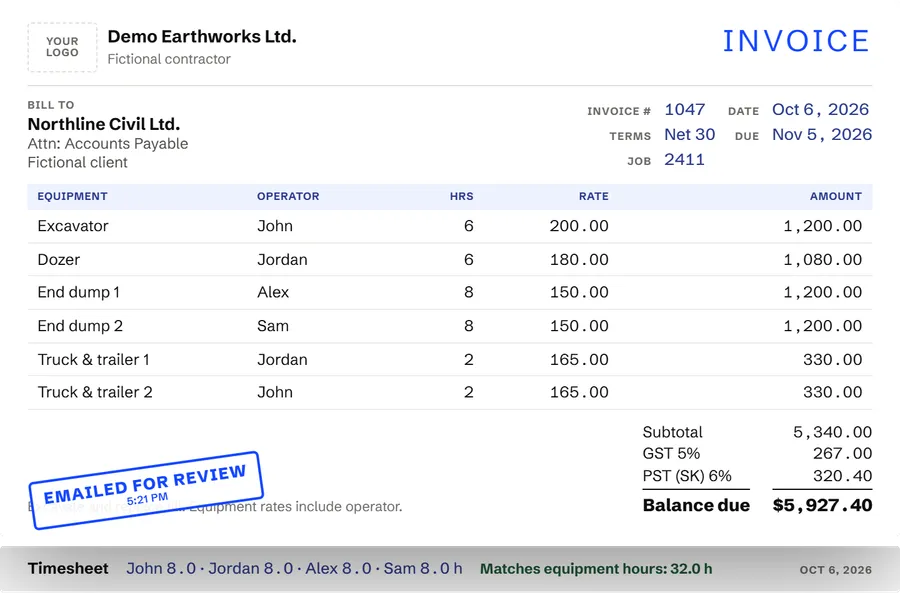Image resolution: width=900 pixels, height=593 pixels.
Task: Click the GST 5% label
Action: point(671,454)
